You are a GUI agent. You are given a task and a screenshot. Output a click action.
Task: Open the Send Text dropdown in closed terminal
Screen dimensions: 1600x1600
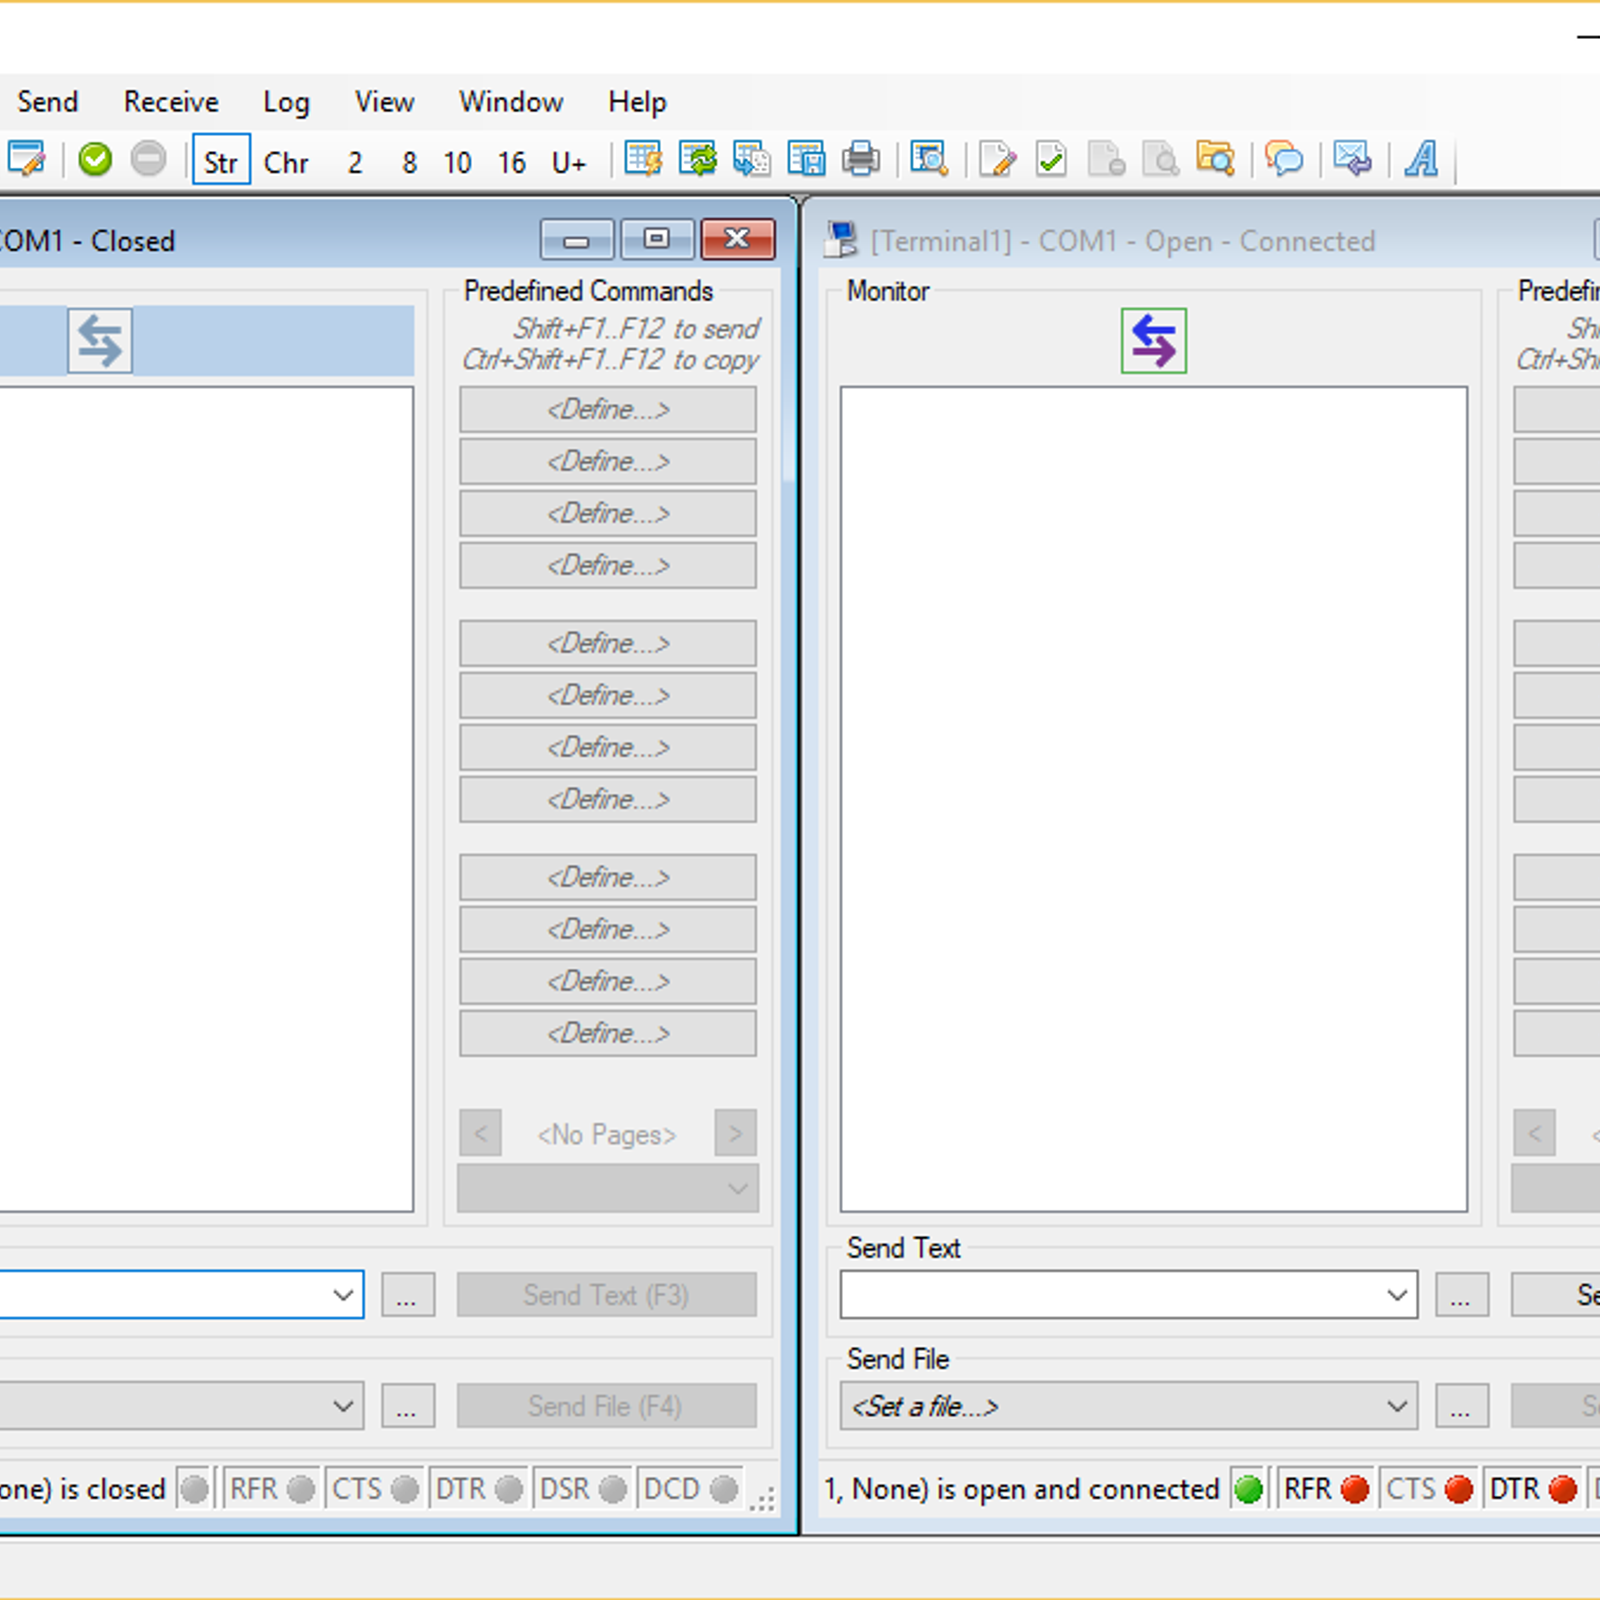coord(343,1295)
